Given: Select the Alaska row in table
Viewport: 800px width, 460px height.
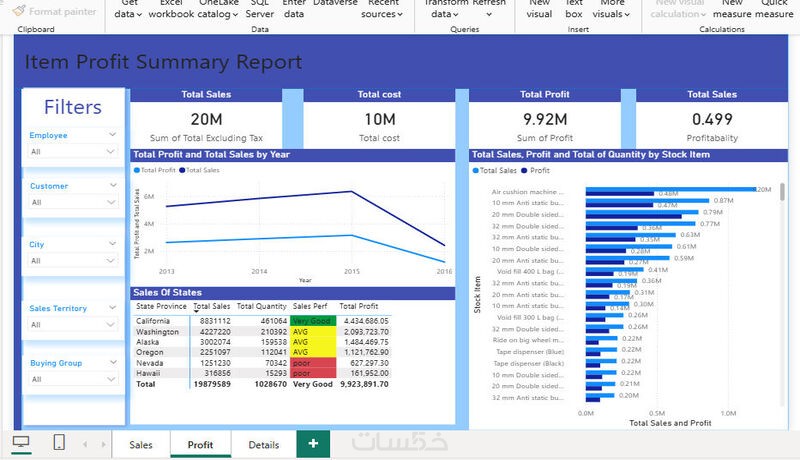Looking at the screenshot, I should click(262, 342).
